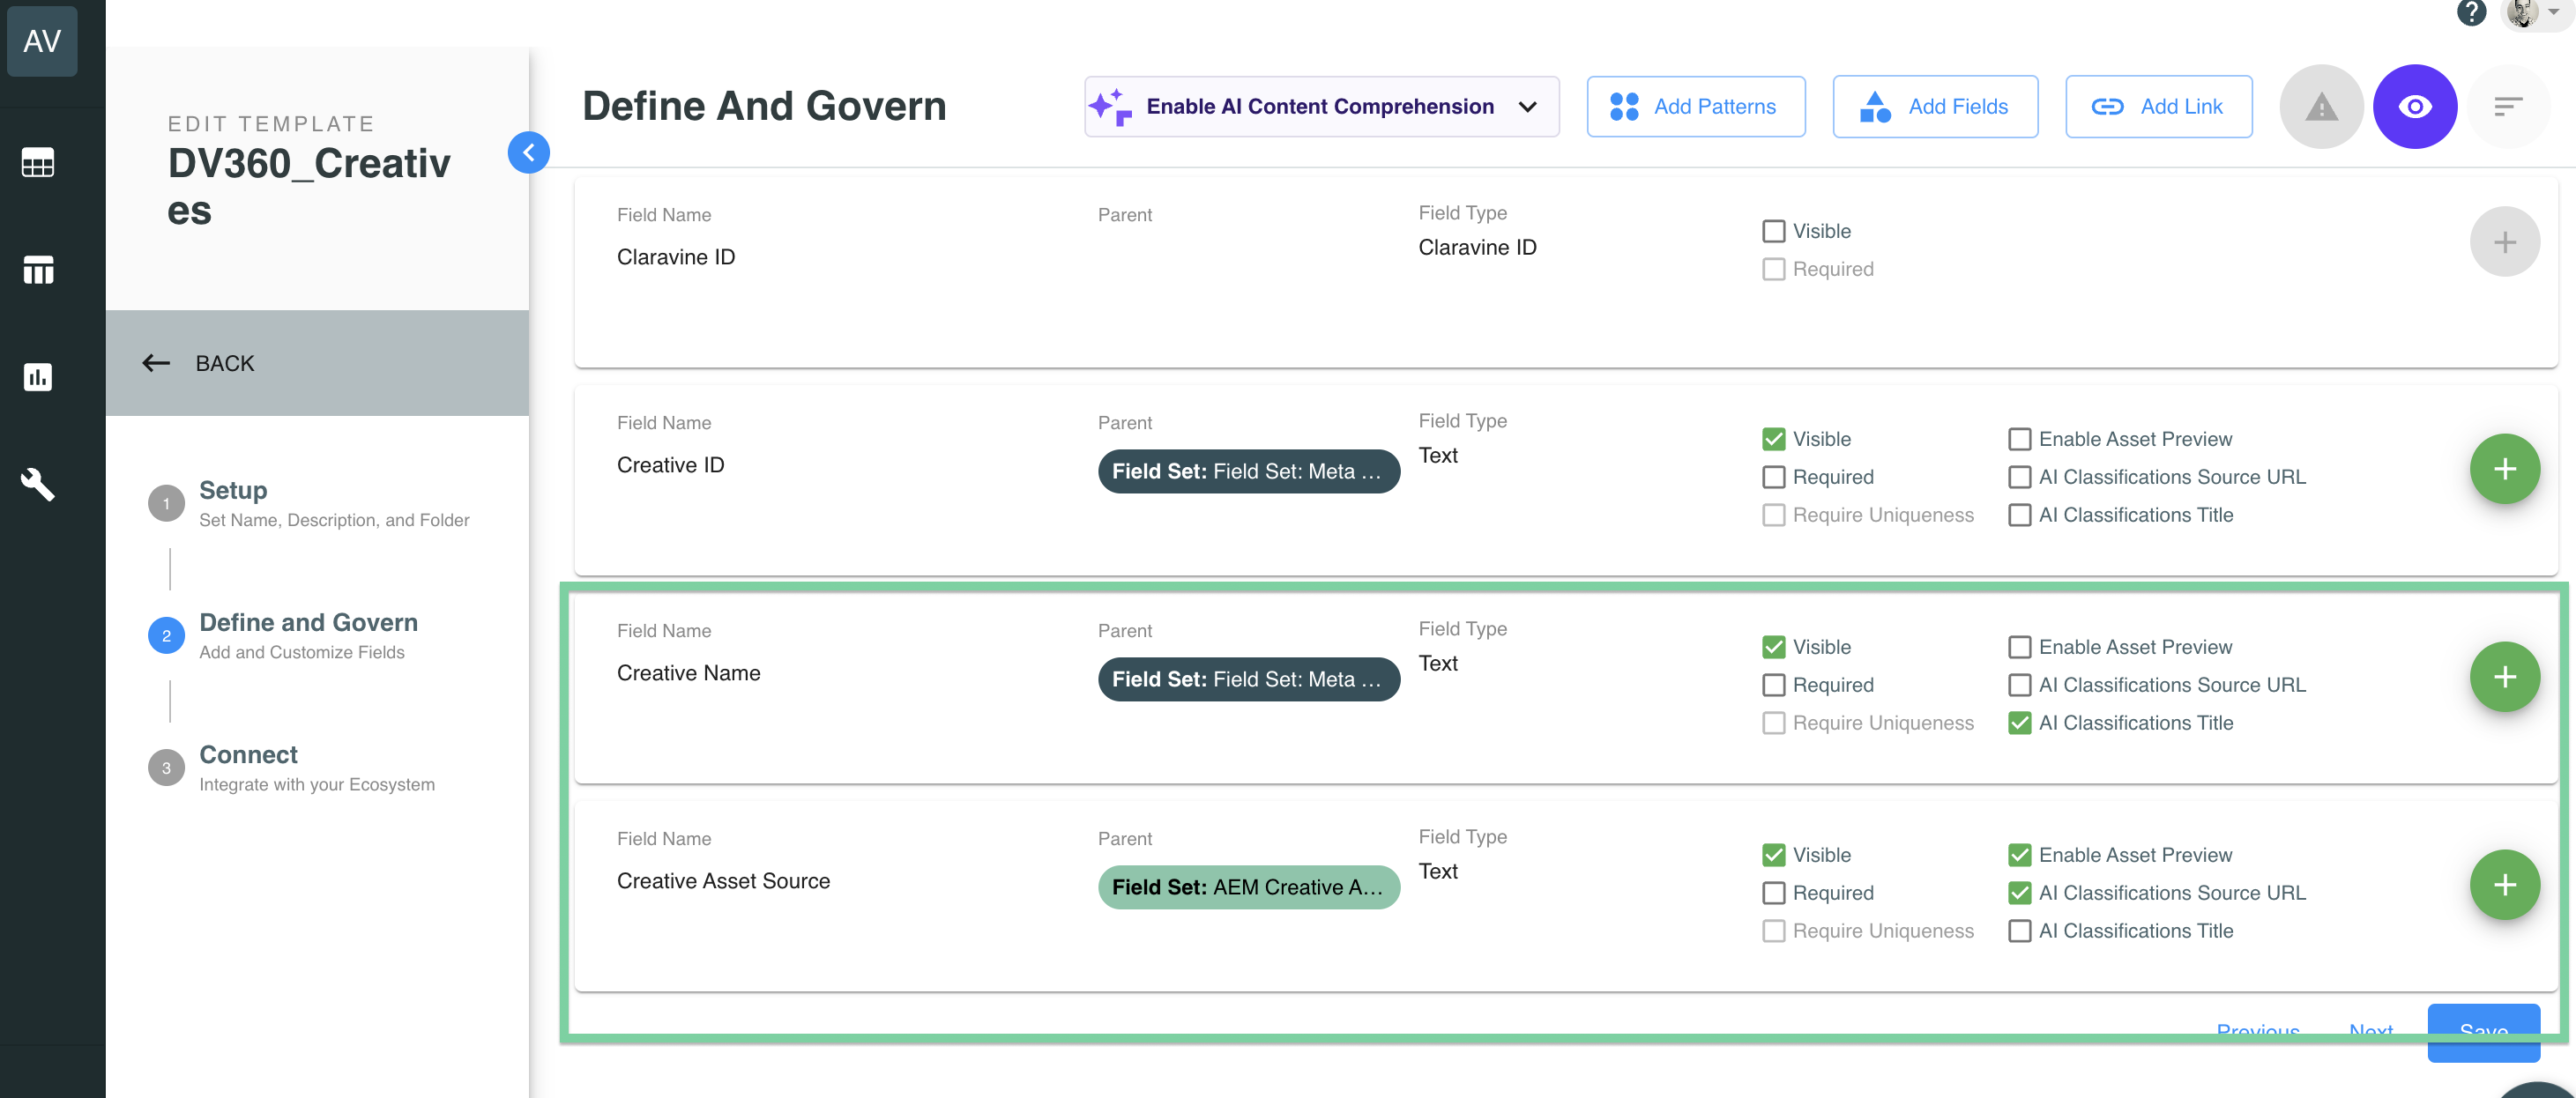The image size is (2576, 1098).
Task: Toggle the purple eye preview button
Action: click(x=2415, y=107)
